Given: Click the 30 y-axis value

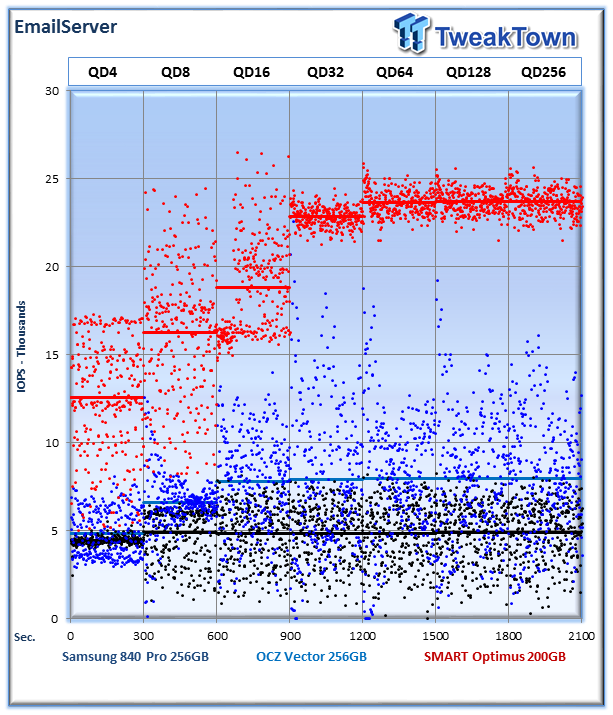Looking at the screenshot, I should (52, 91).
